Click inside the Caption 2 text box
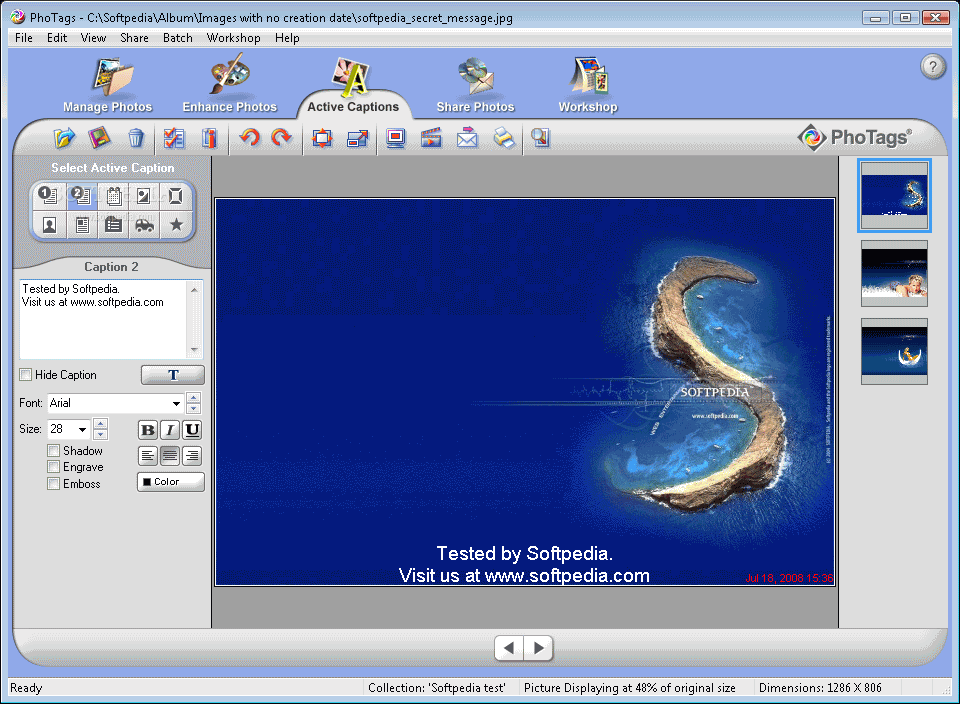The width and height of the screenshot is (960, 704). coord(104,319)
